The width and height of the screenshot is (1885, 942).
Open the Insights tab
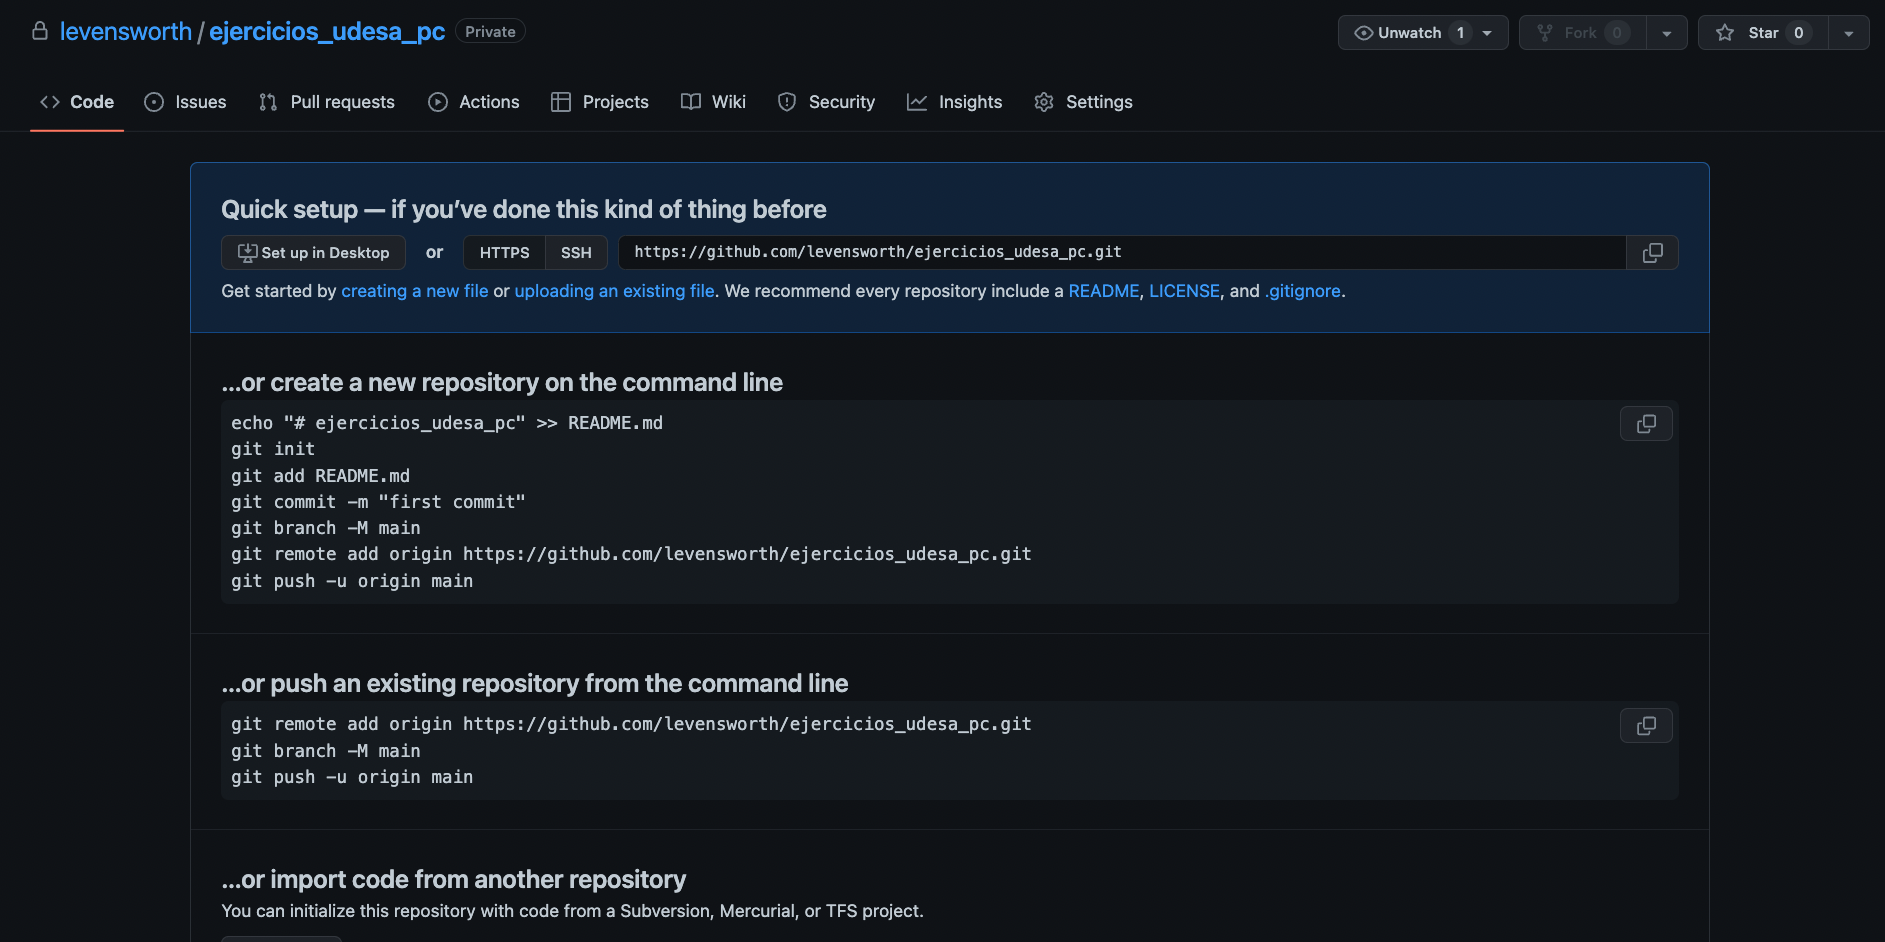[x=954, y=102]
